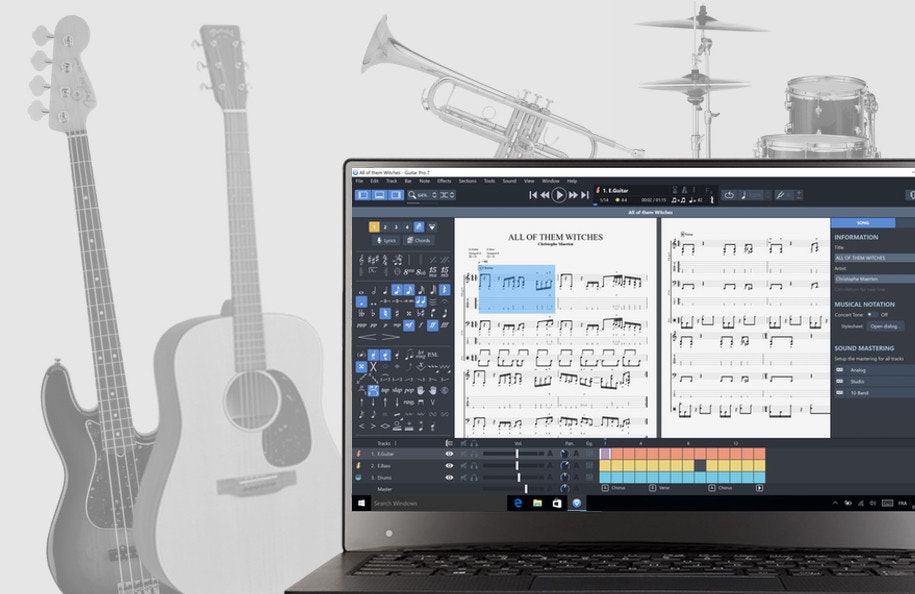This screenshot has width=915, height=594.
Task: Click the Stylesheet Open dialog button
Action: coord(885,326)
